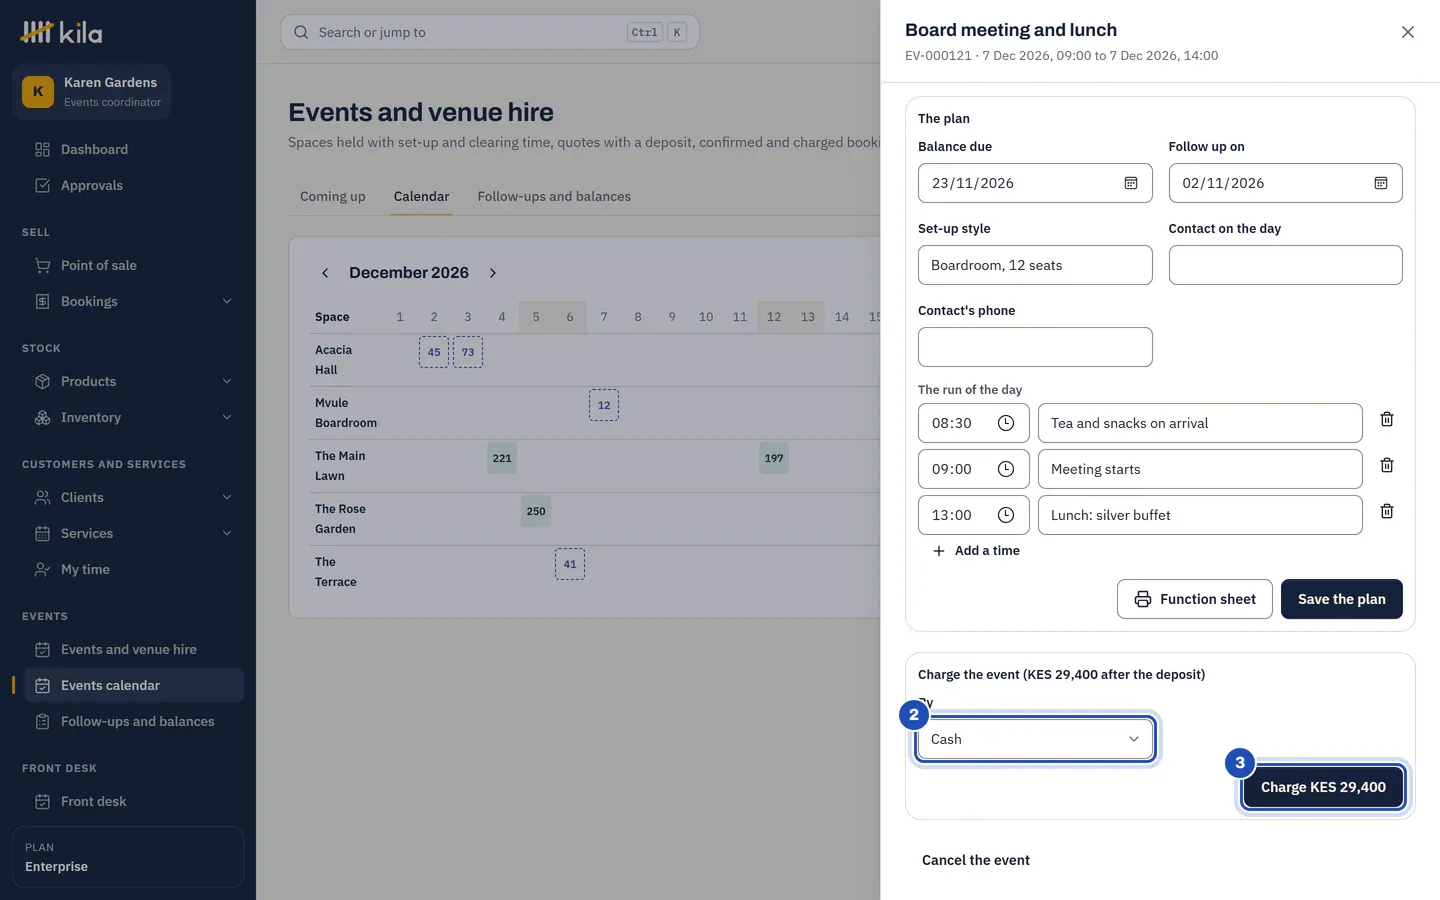This screenshot has width=1440, height=900.
Task: Click Charge KES 29,400
Action: pos(1323,787)
